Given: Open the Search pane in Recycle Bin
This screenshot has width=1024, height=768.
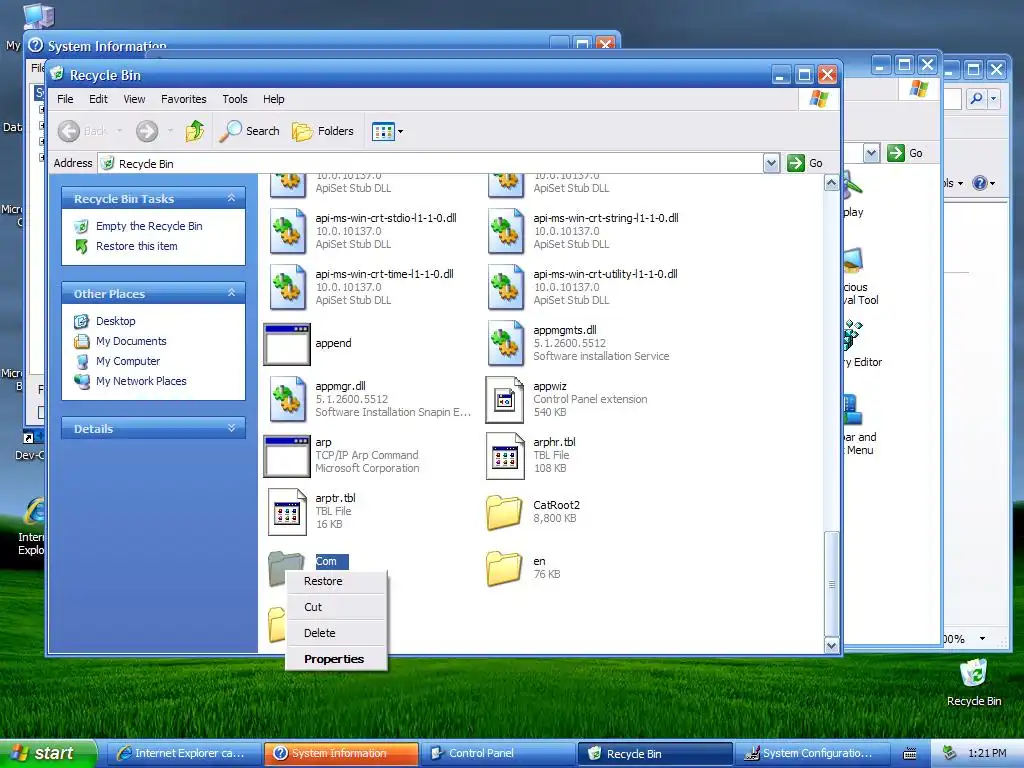Looking at the screenshot, I should (249, 131).
